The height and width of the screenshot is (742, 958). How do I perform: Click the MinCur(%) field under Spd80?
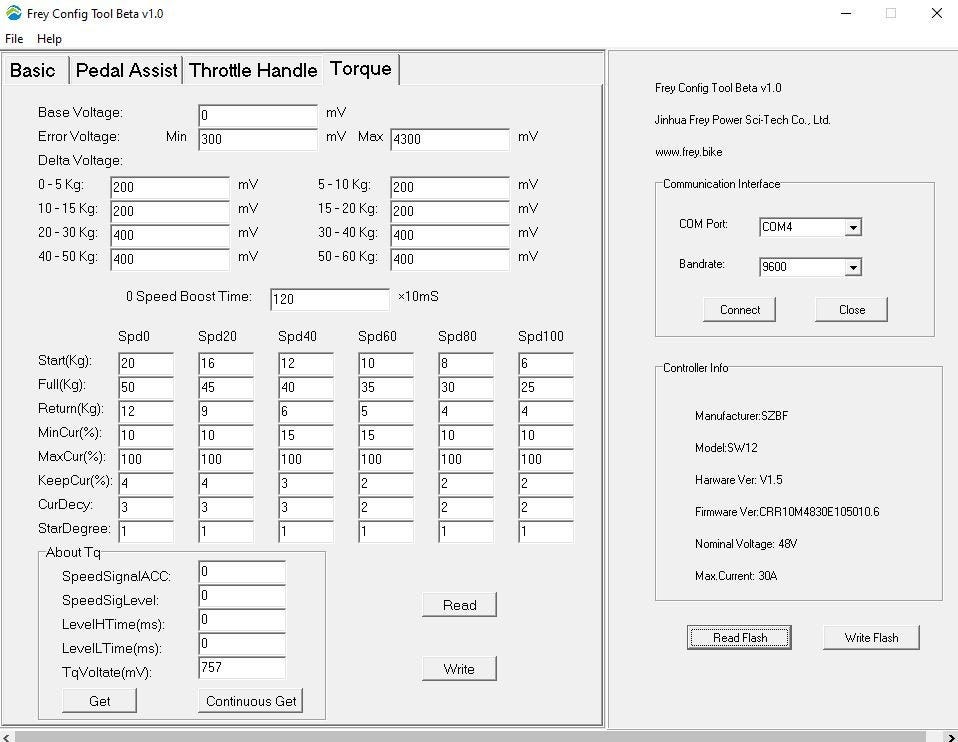point(466,435)
